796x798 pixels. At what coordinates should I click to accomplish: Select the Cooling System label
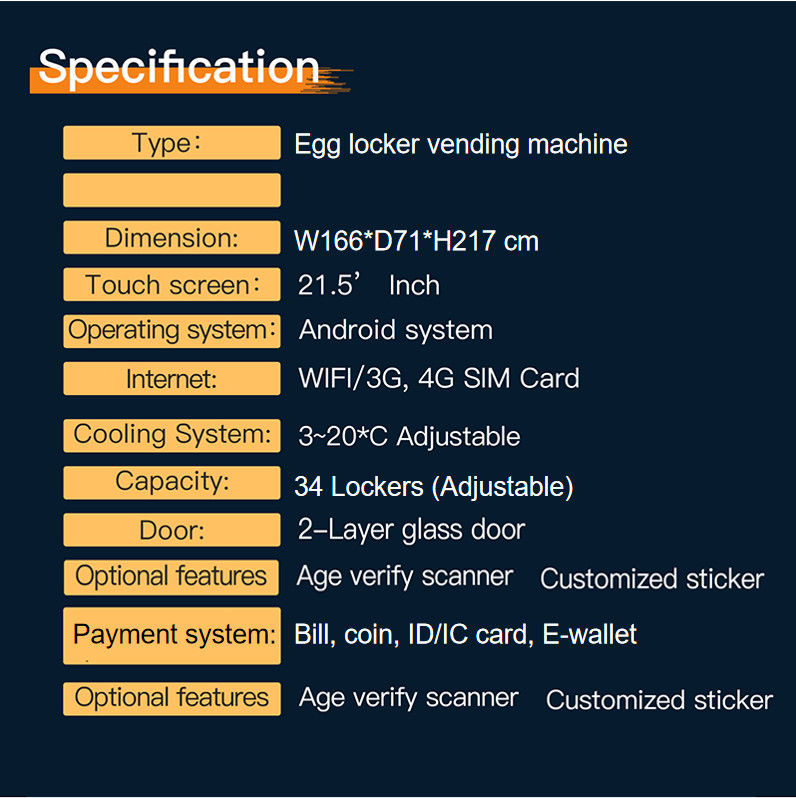[171, 435]
